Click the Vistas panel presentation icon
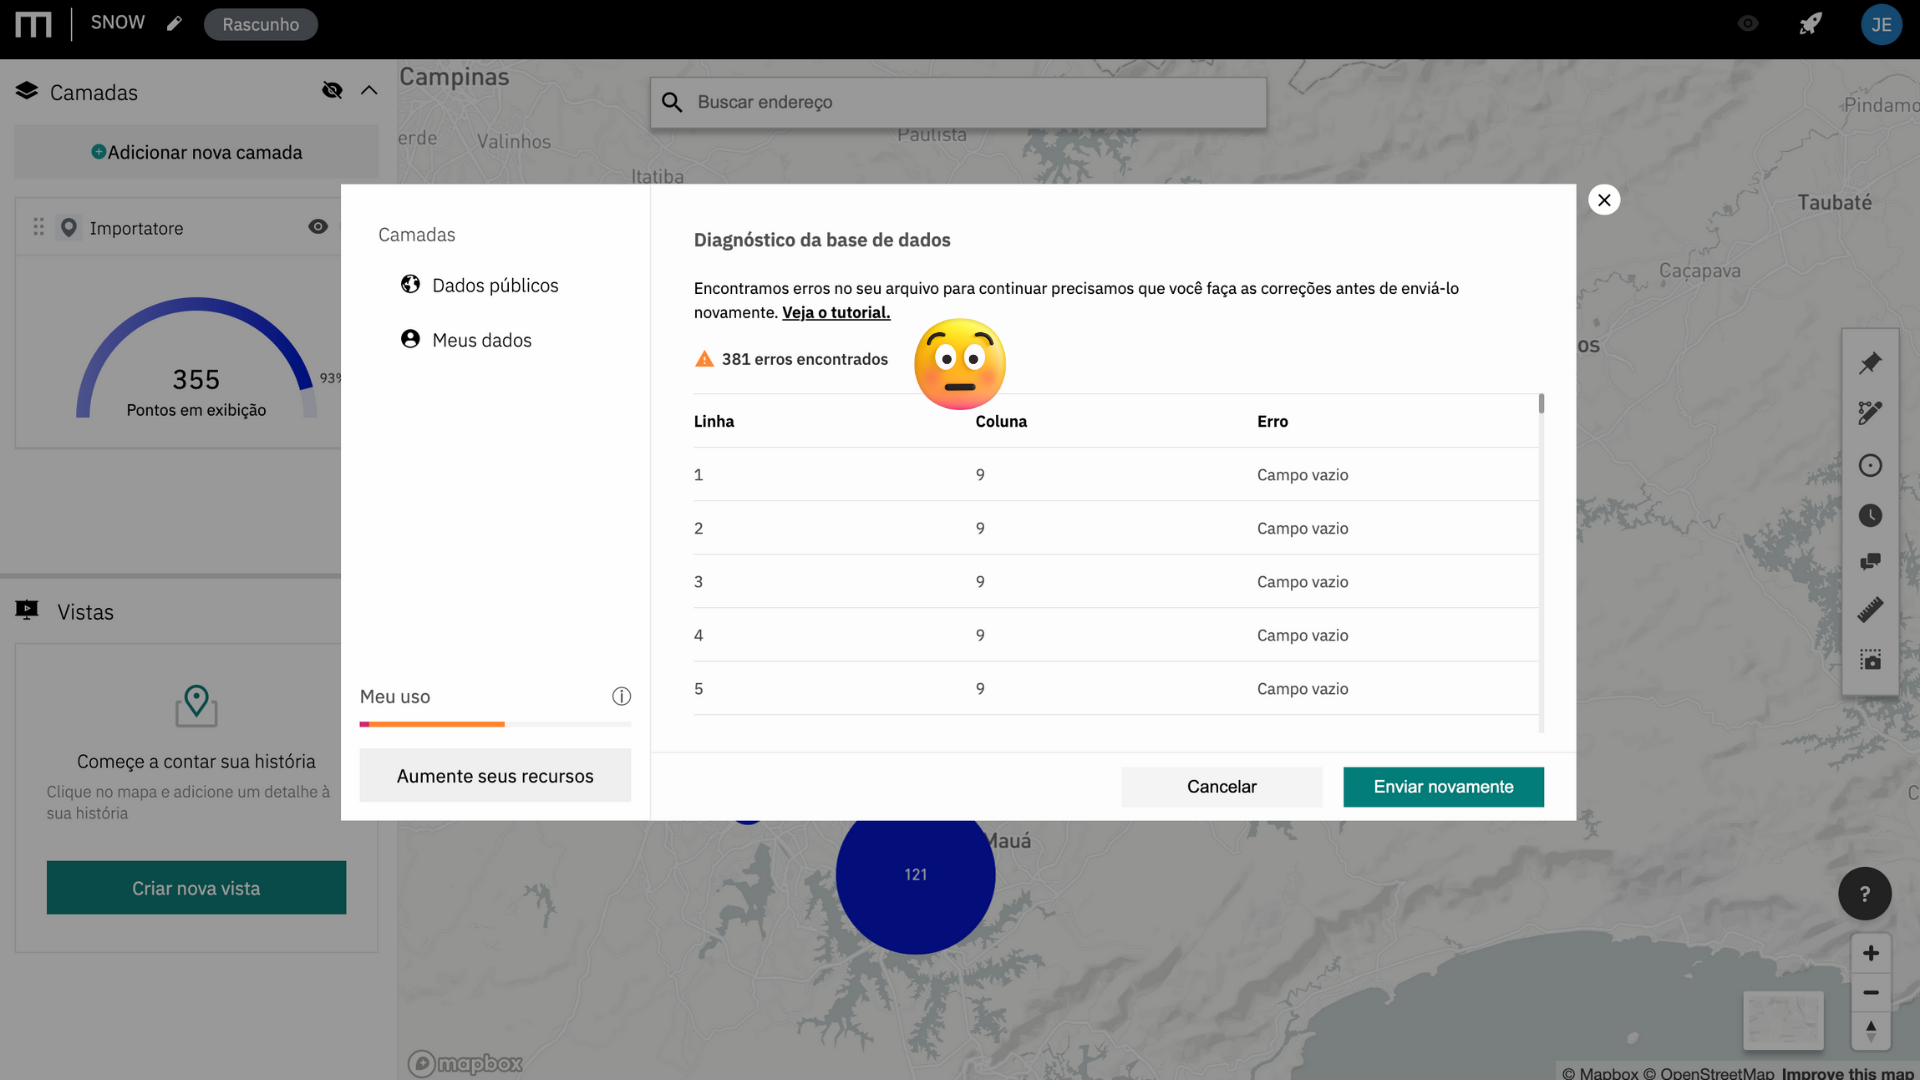Viewport: 1920px width, 1080px height. tap(27, 610)
